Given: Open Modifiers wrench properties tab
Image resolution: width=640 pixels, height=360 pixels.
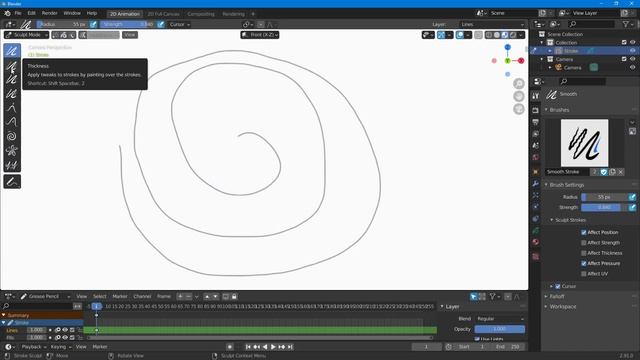Looking at the screenshot, I should [x=536, y=184].
